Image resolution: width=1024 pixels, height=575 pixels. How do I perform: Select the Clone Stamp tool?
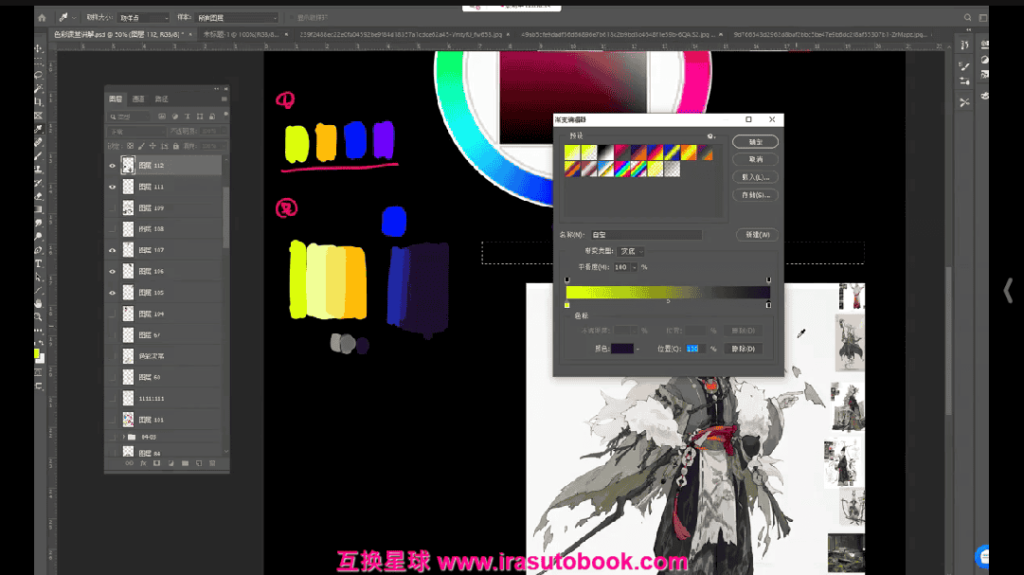(39, 169)
